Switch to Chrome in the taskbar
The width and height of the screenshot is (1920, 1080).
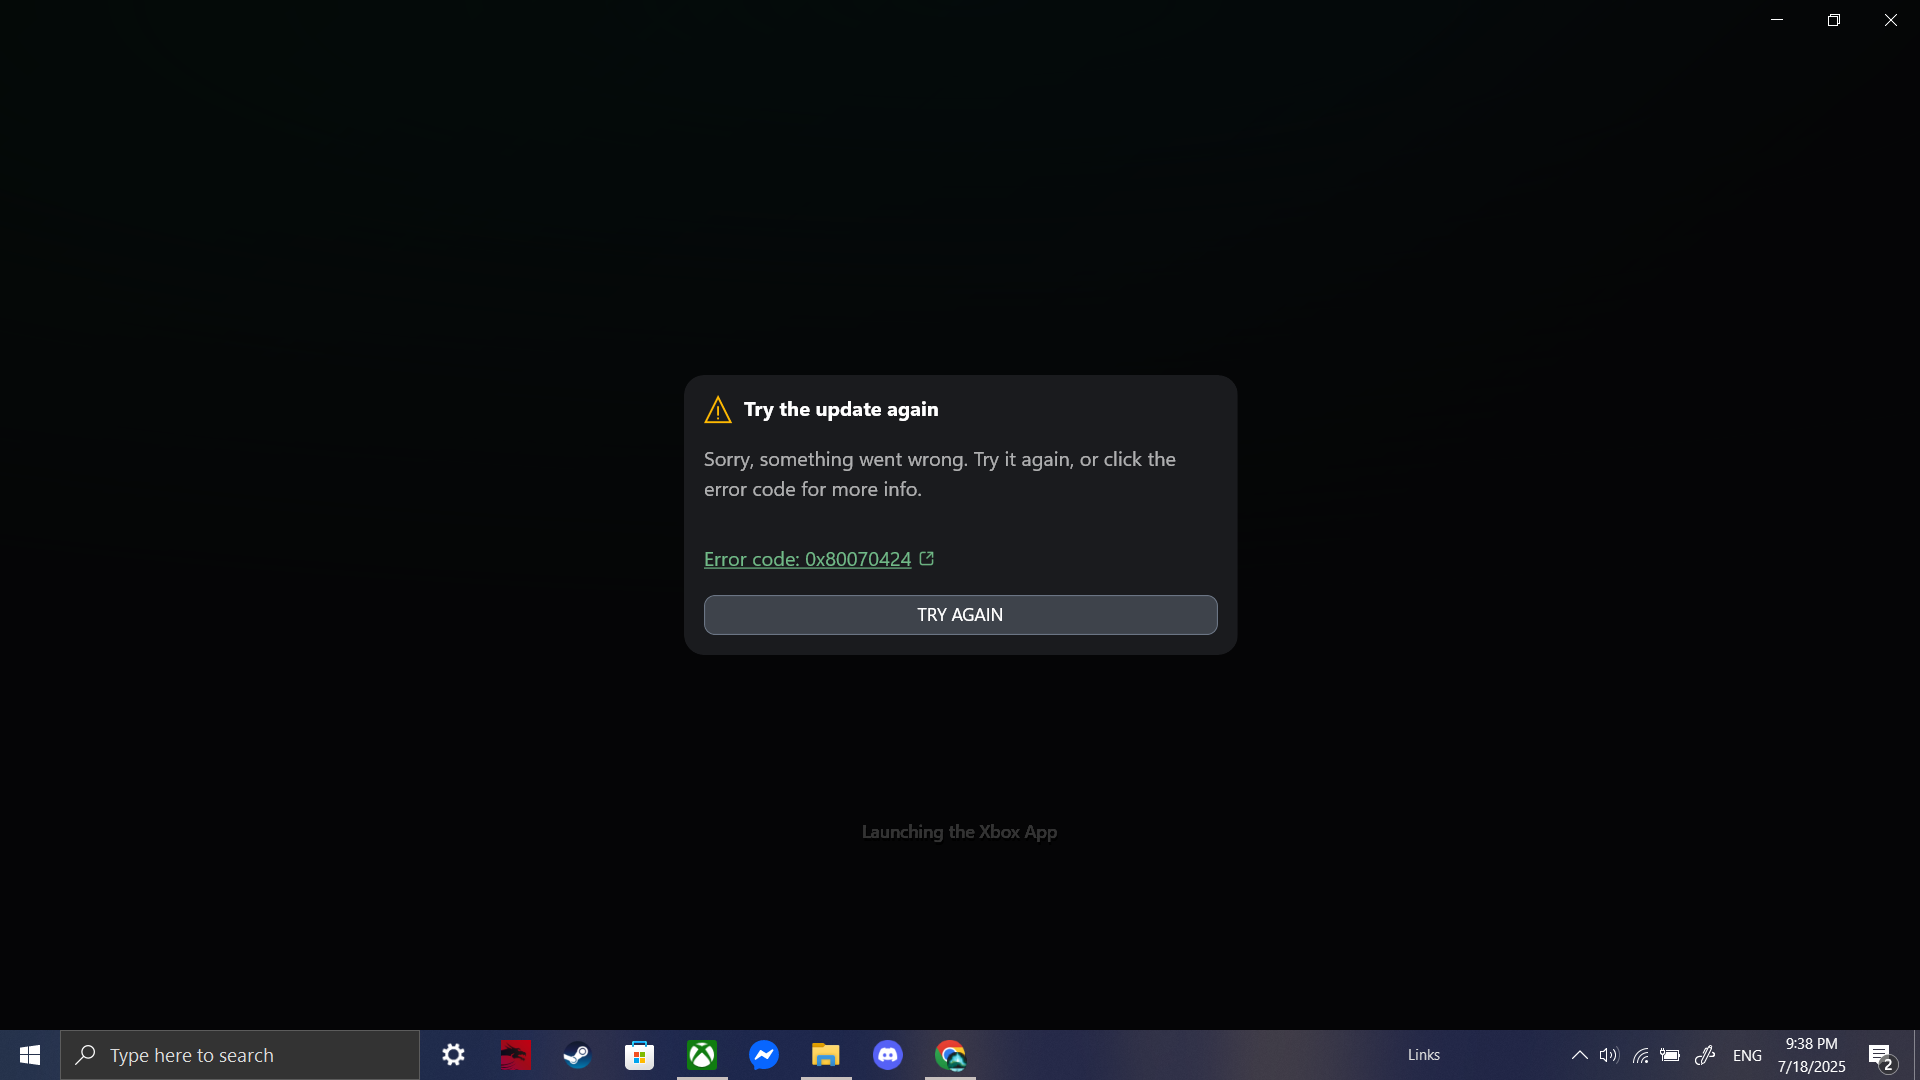click(950, 1055)
